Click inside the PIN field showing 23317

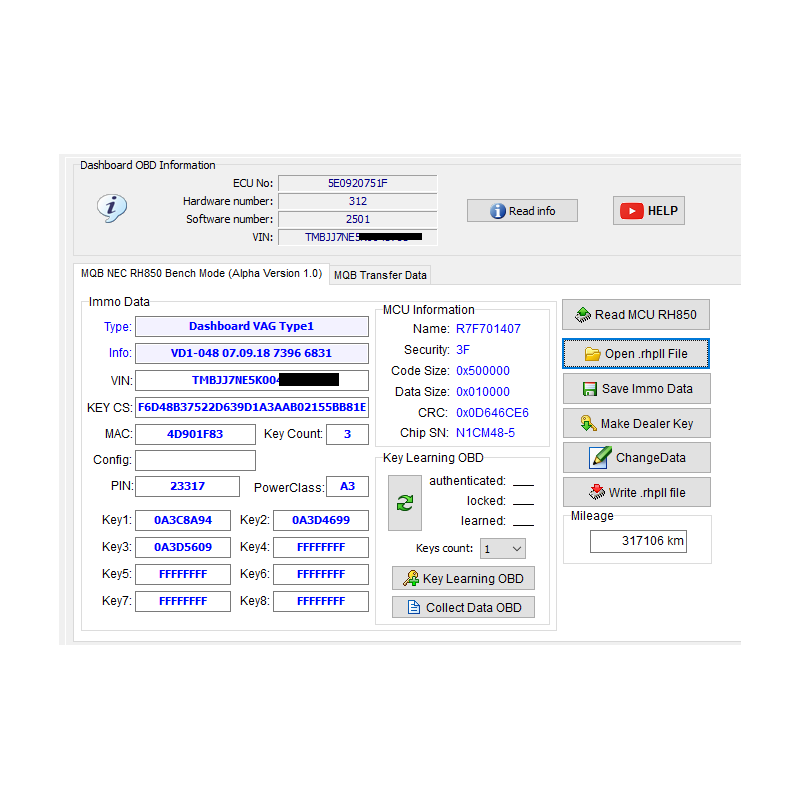pyautogui.click(x=187, y=486)
